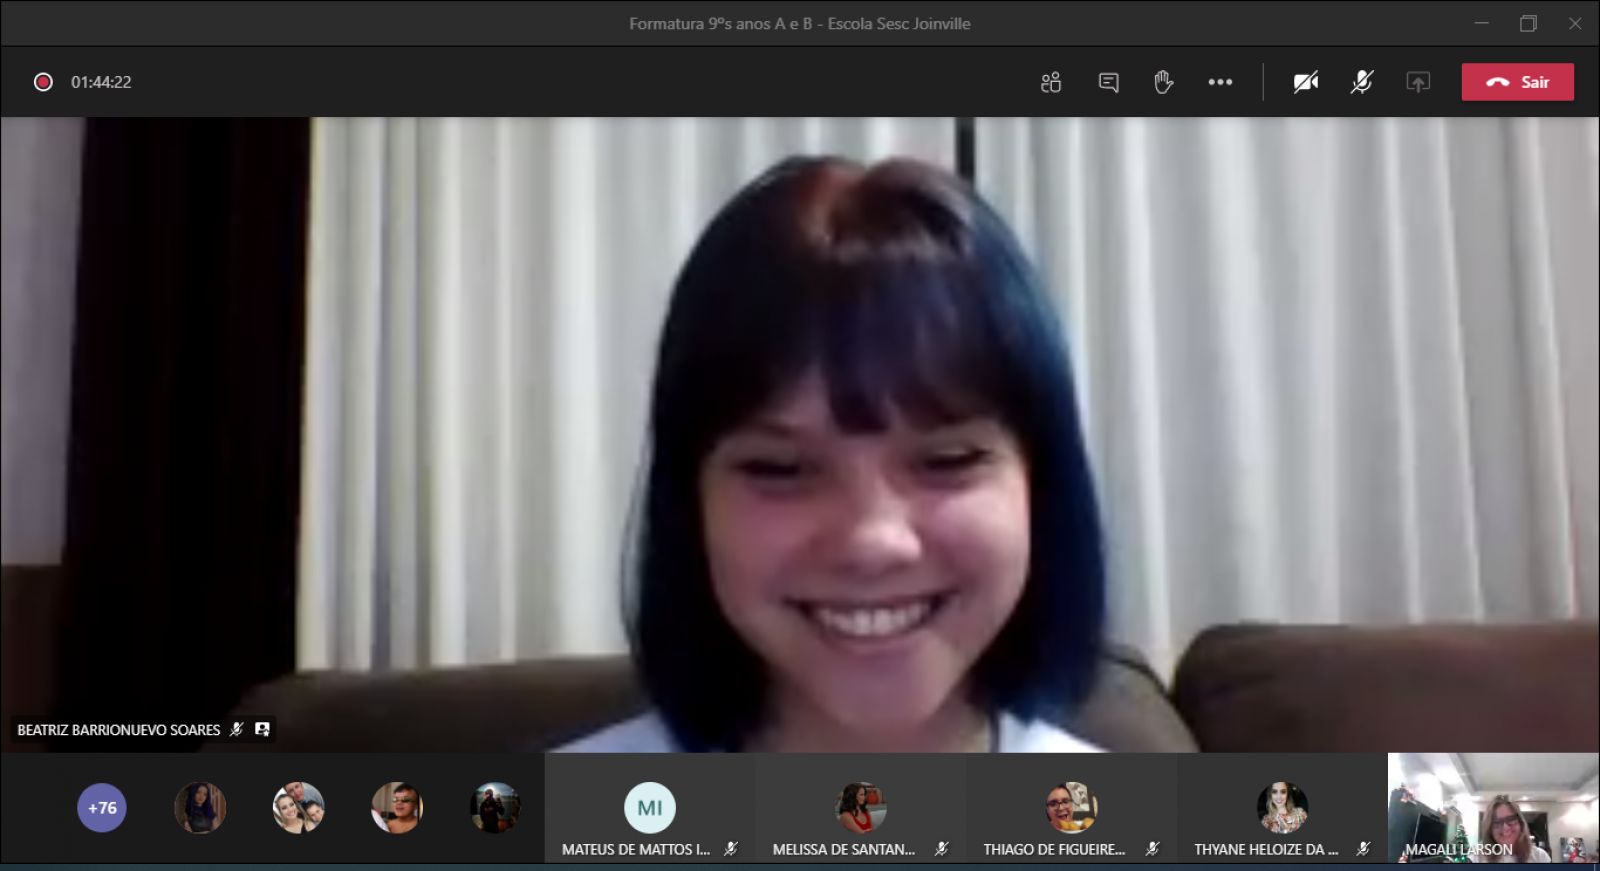Click the muted mic icon beside Beatriz's name

pos(237,730)
